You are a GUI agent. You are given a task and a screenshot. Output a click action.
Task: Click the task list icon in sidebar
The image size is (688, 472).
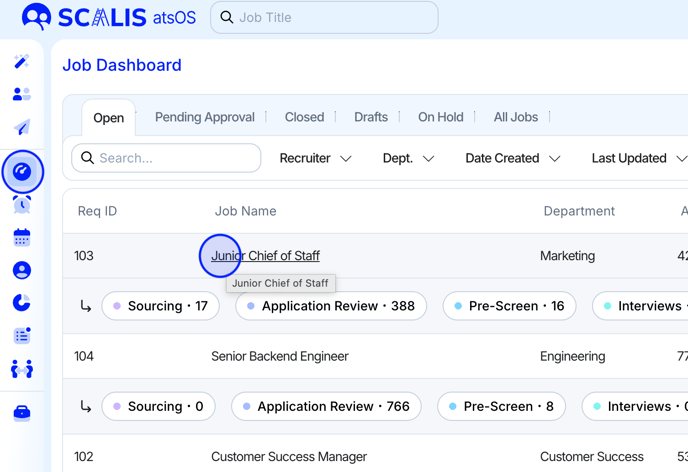22,335
